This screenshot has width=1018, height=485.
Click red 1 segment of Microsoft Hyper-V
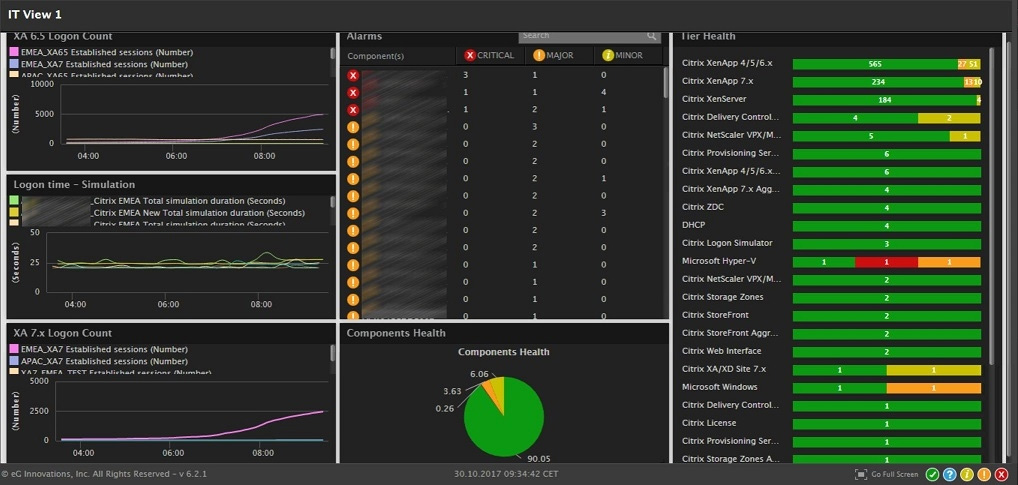(886, 262)
